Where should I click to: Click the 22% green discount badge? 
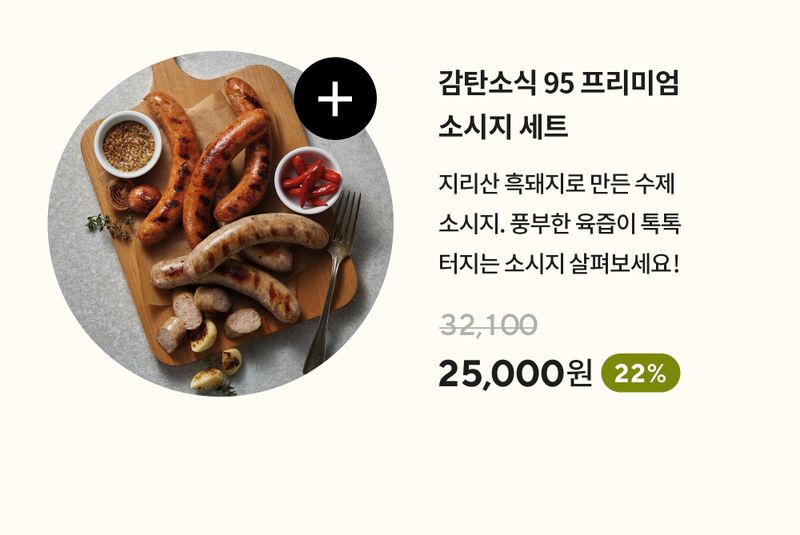[x=641, y=373]
